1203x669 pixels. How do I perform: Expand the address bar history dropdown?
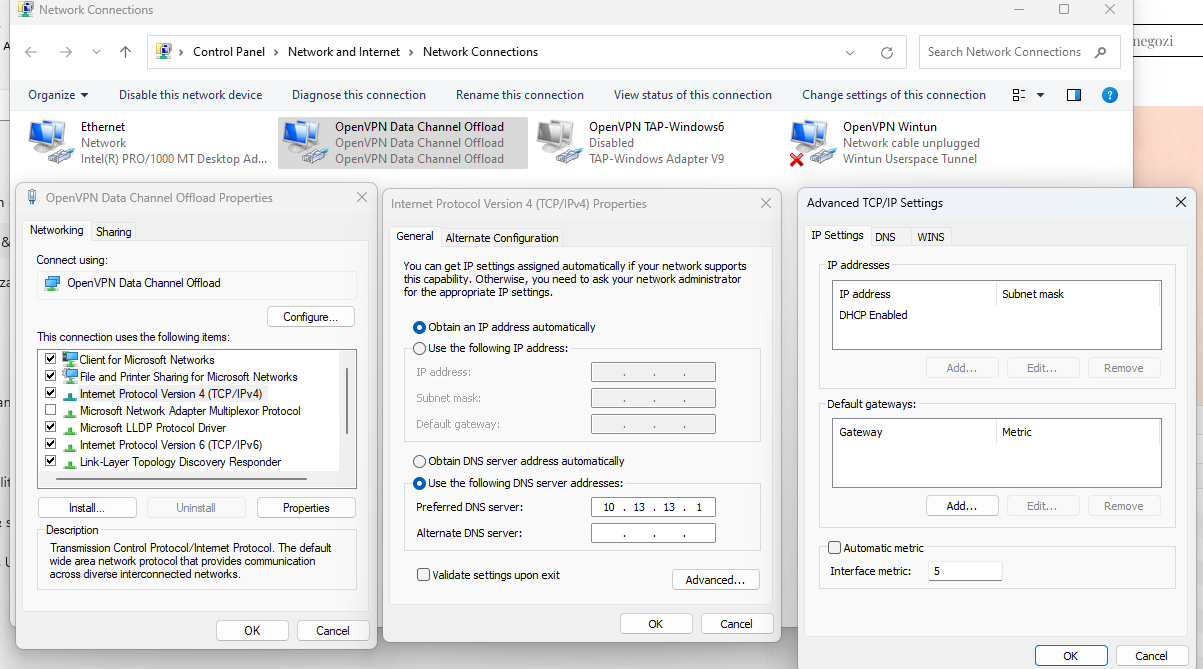(850, 52)
